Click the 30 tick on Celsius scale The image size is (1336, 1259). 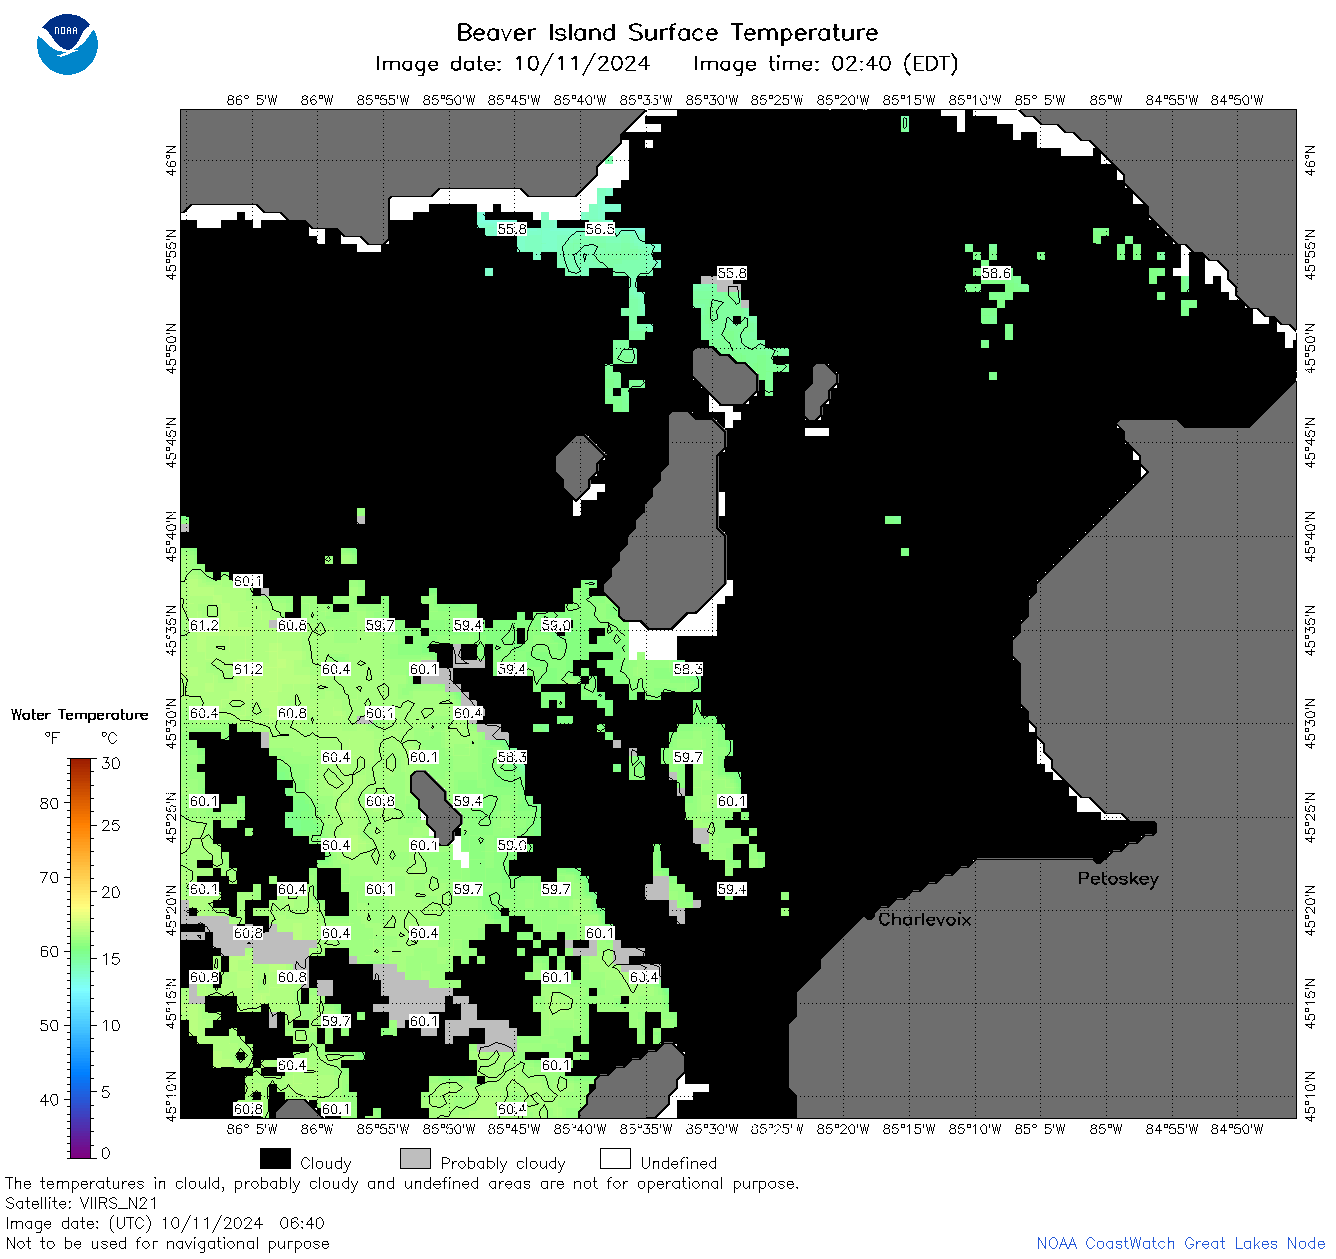pos(111,763)
